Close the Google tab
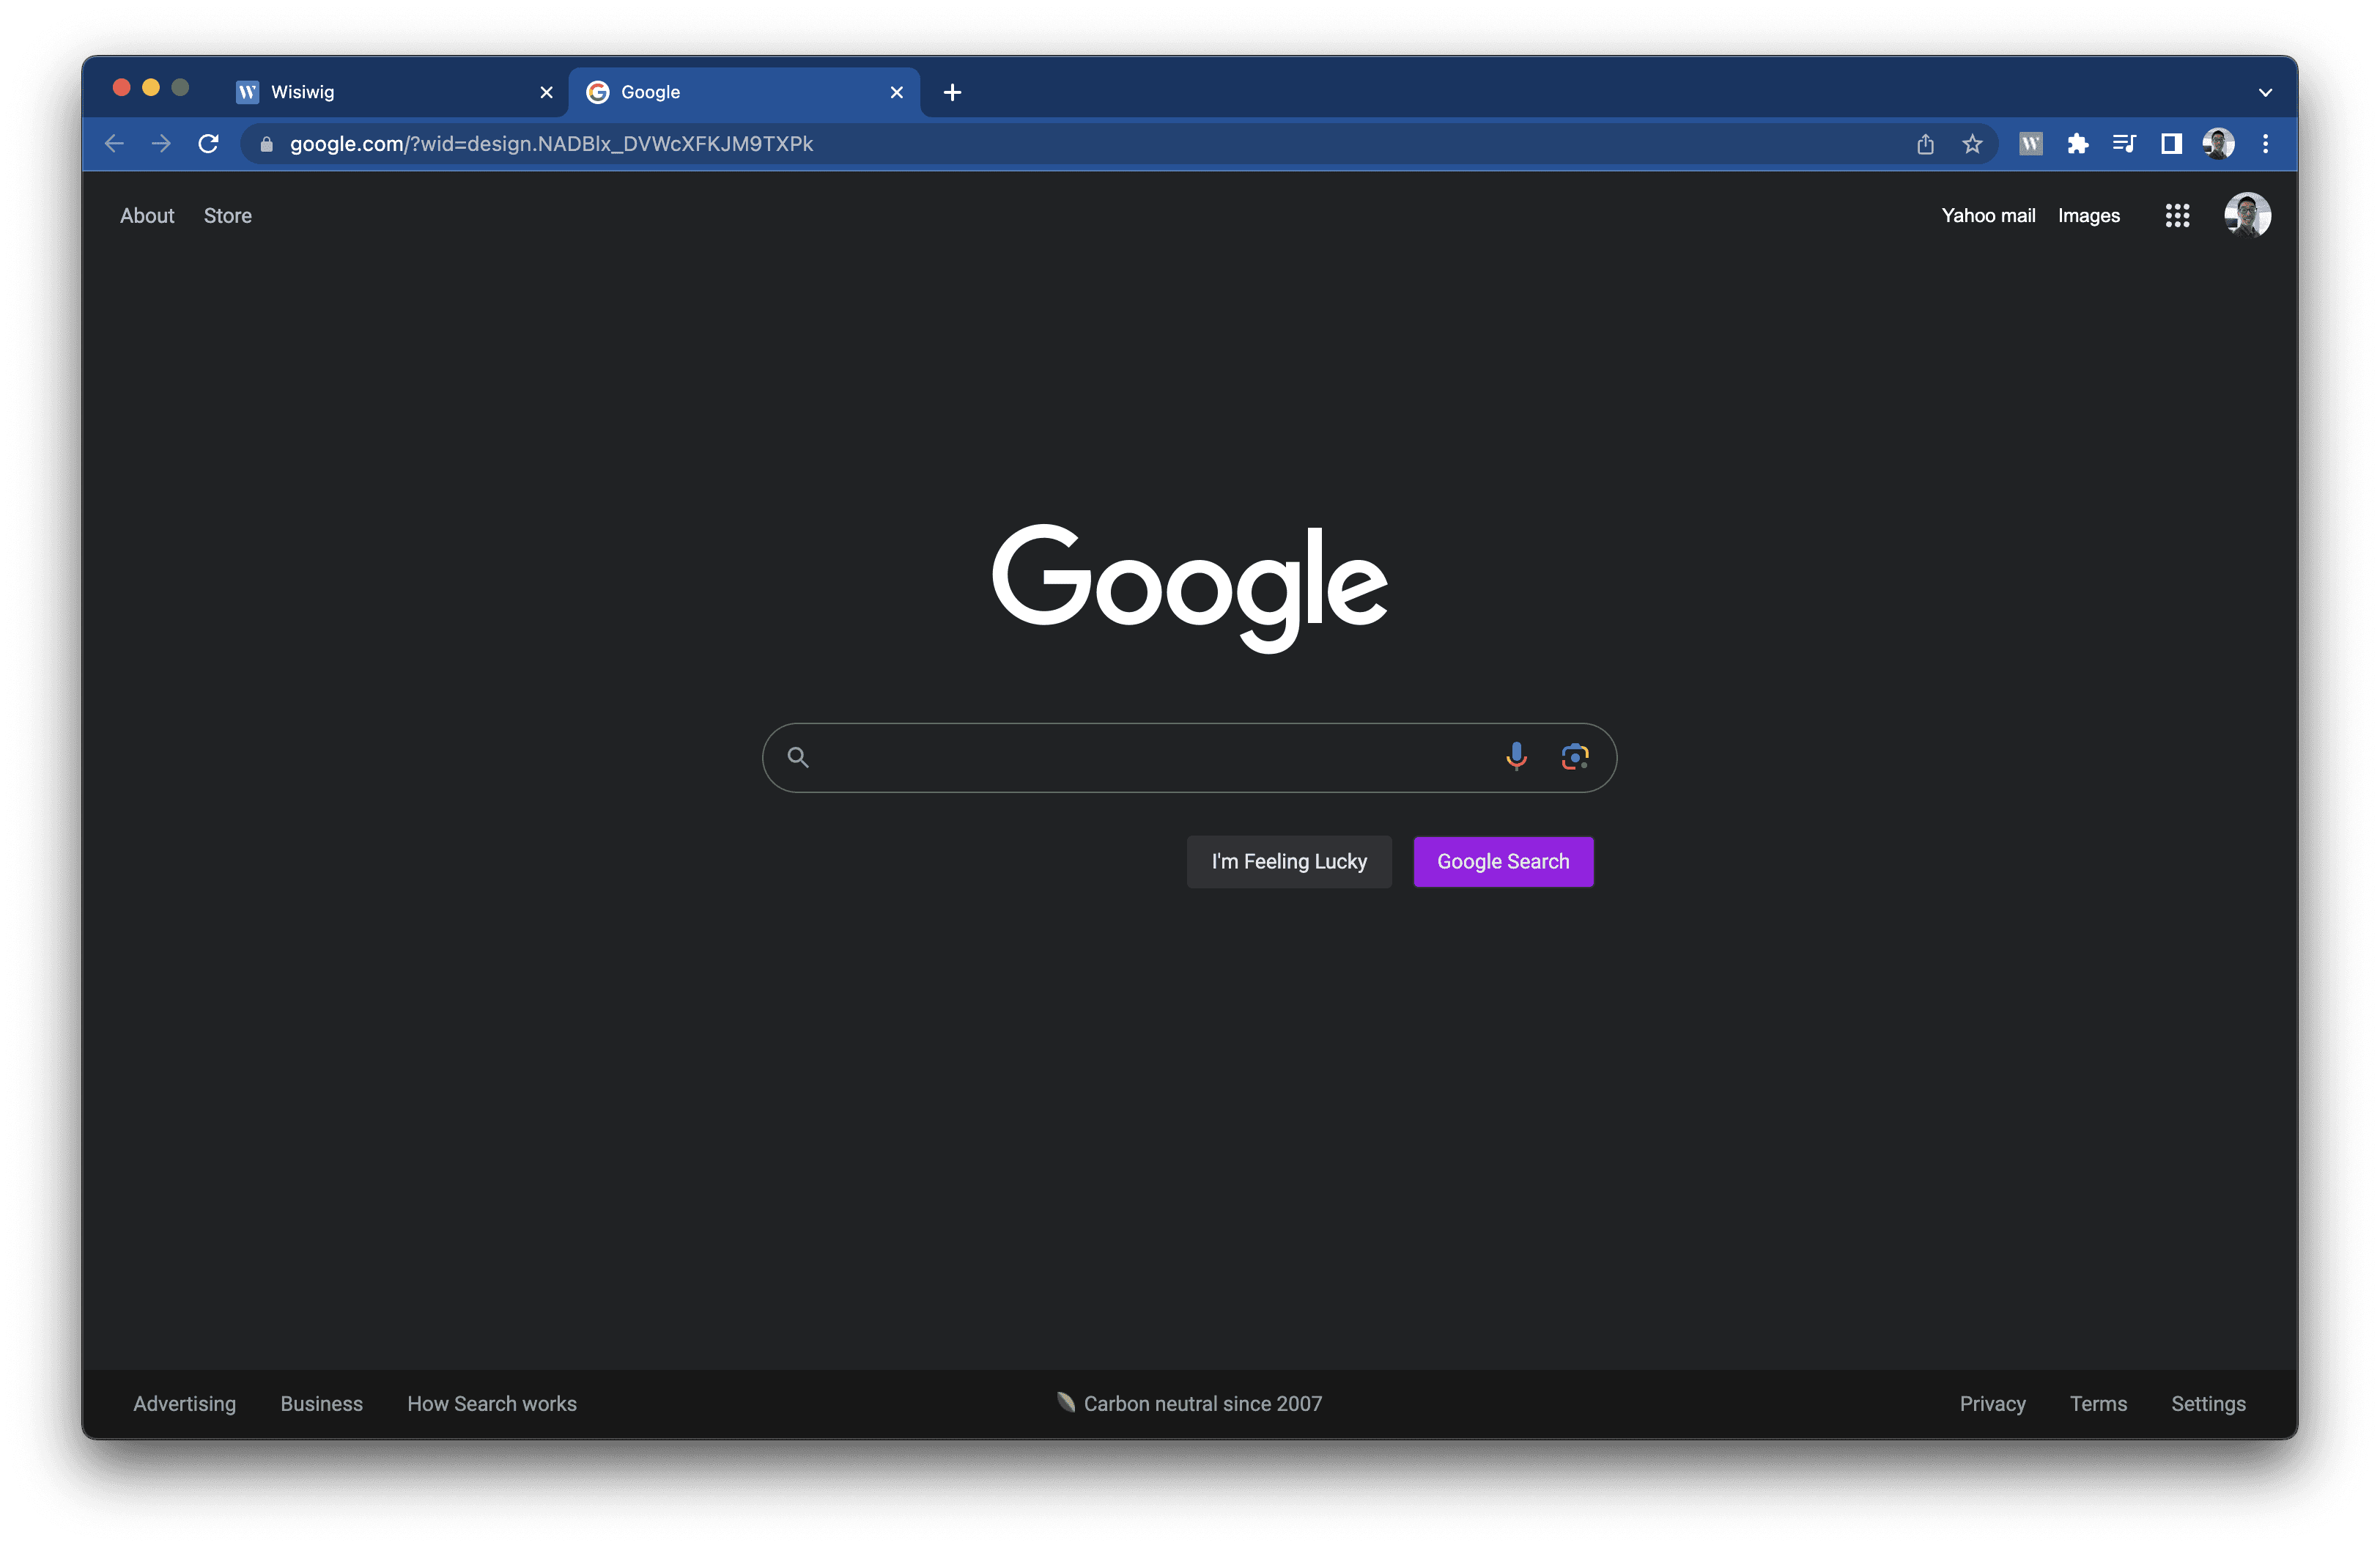The image size is (2380, 1548). click(896, 93)
